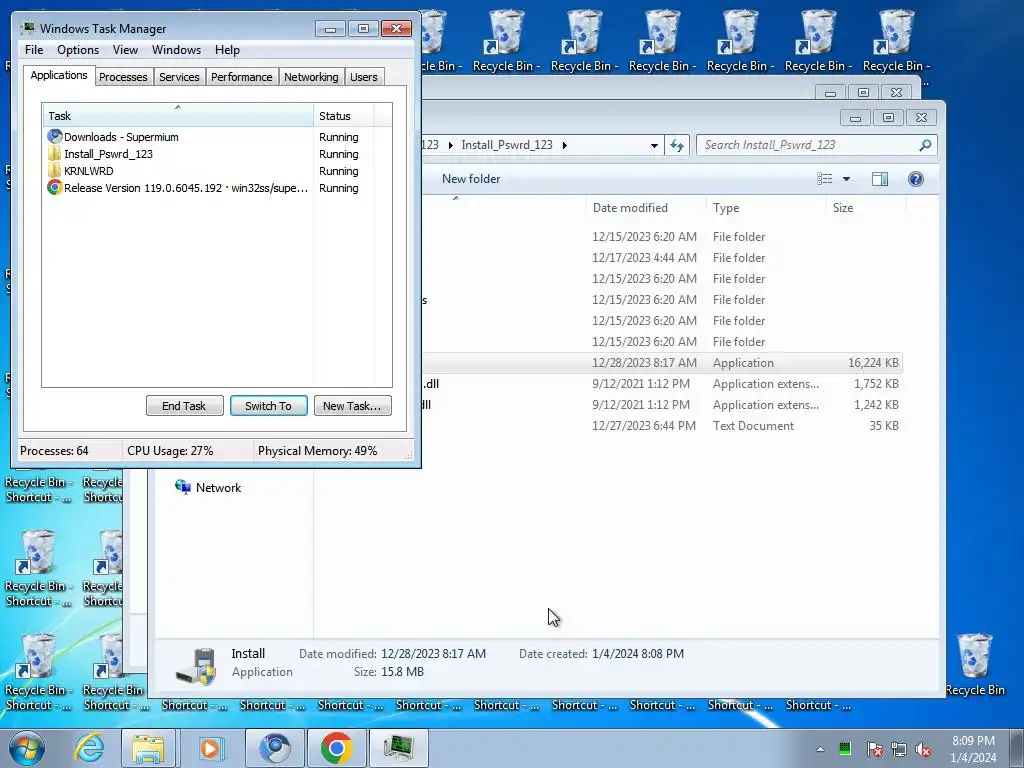1024x768 pixels.
Task: Select the Install_Pswrd_123 task row
Action: pos(202,154)
